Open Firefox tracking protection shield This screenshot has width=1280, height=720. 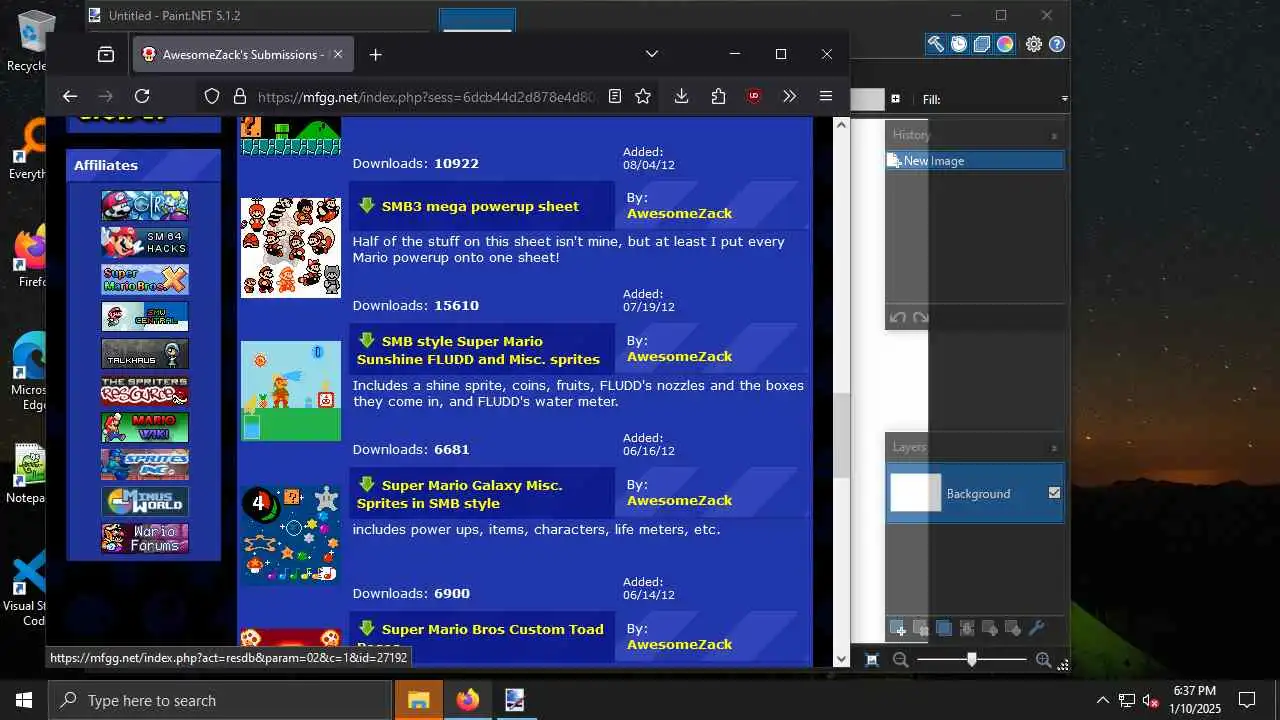click(212, 96)
